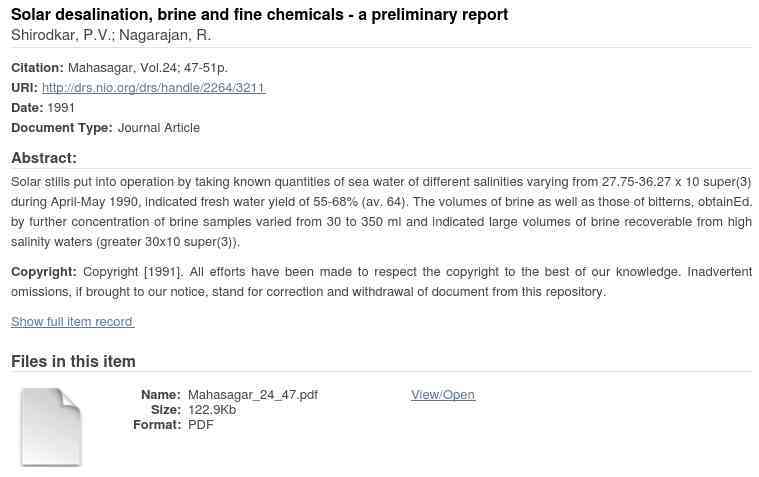This screenshot has width=759, height=477.
Task: Click the Copyright label
Action: [x=44, y=272]
